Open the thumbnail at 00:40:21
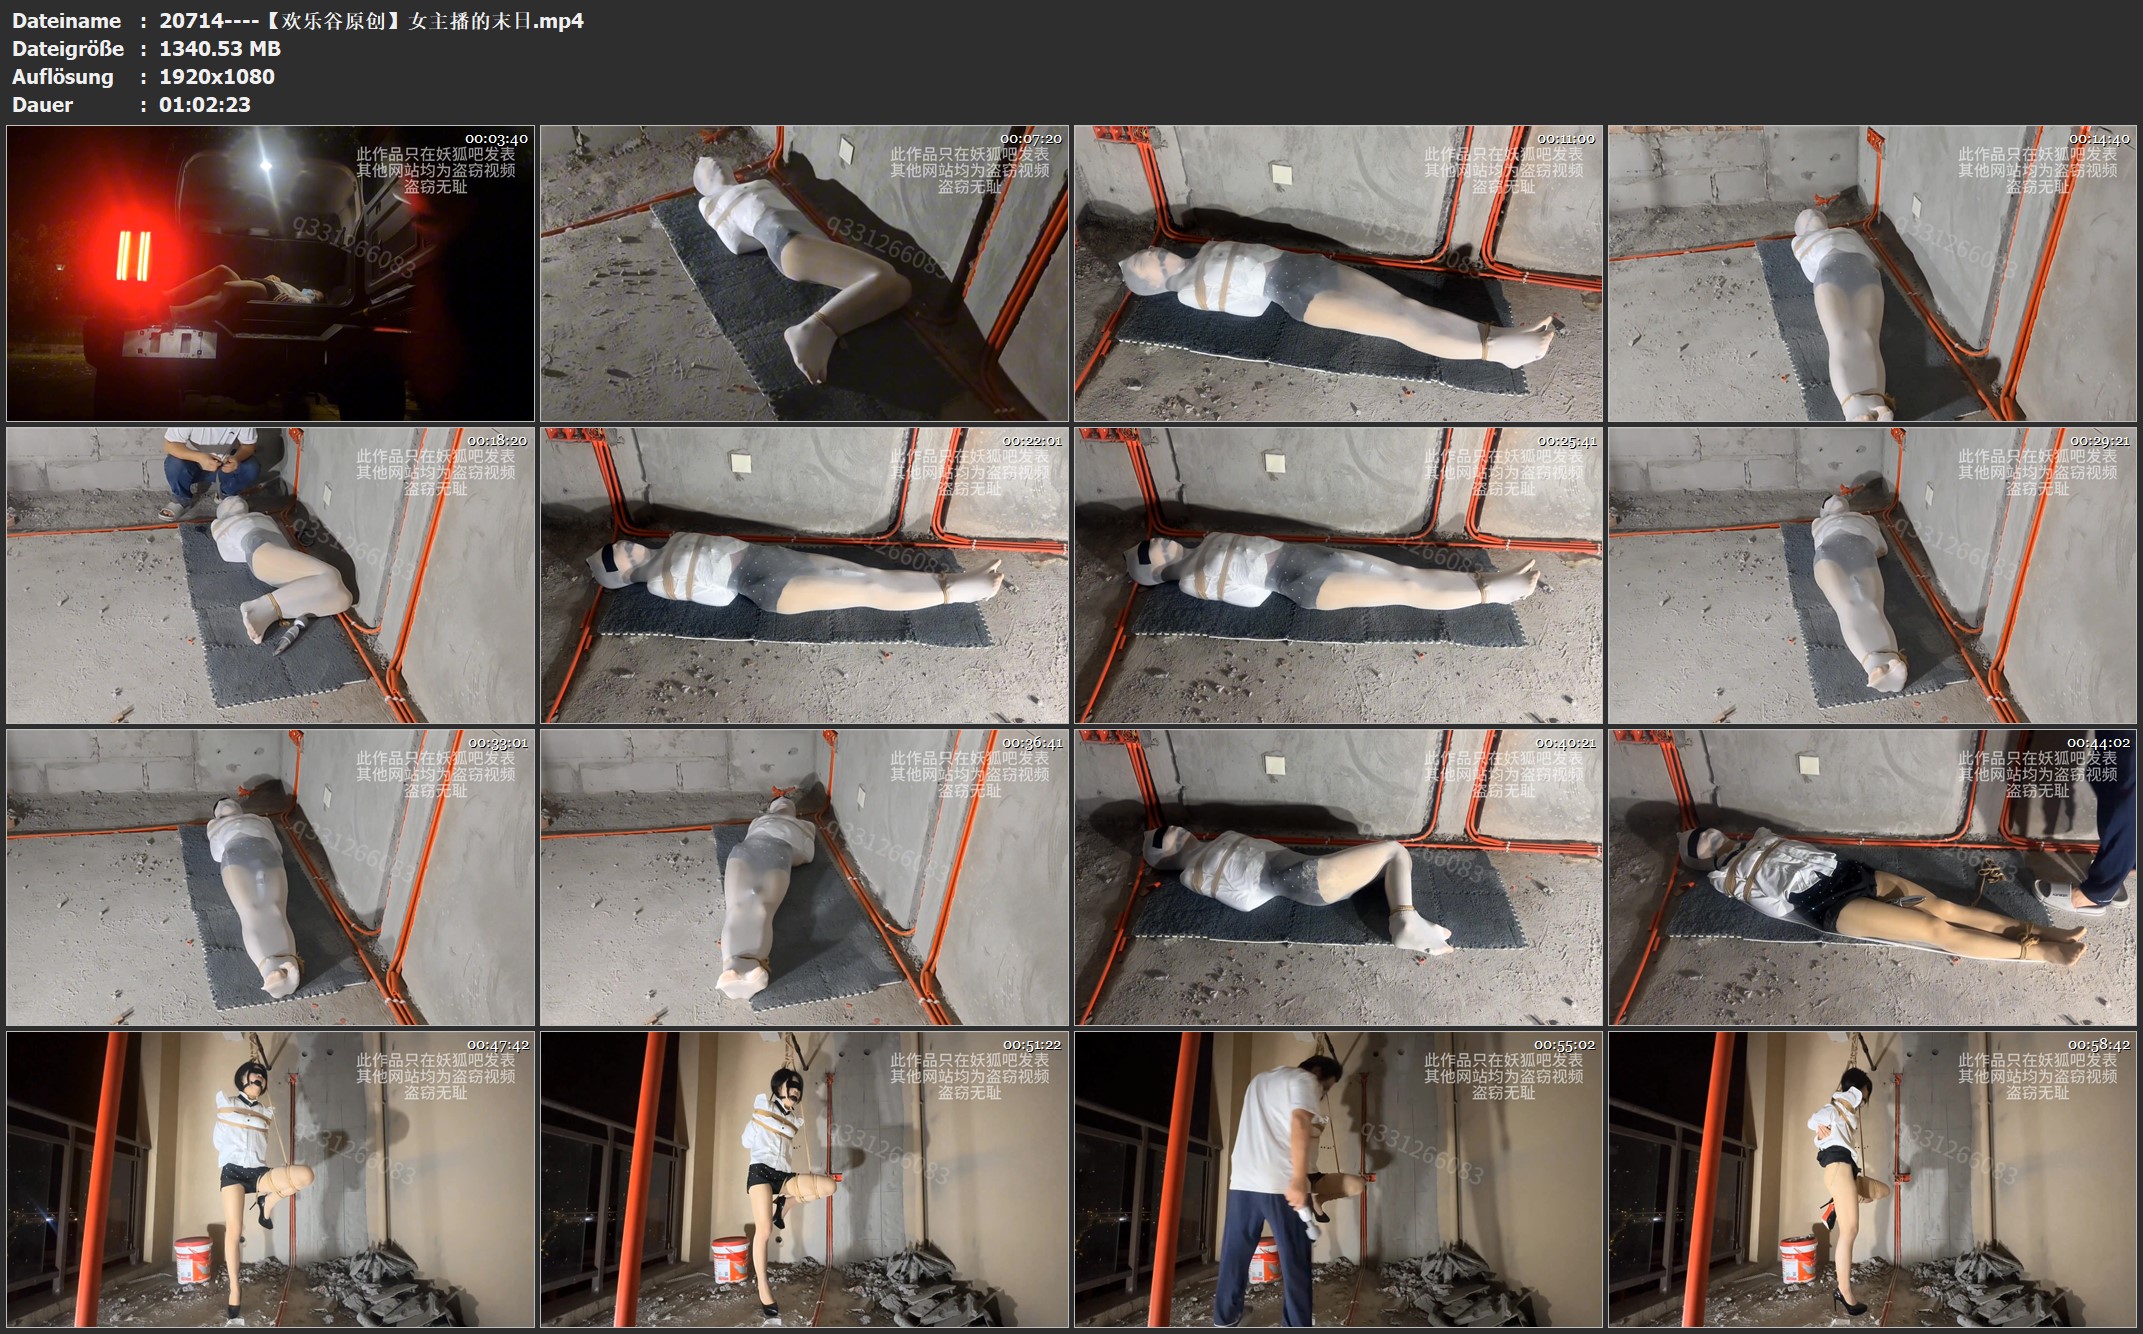This screenshot has width=2143, height=1334. [x=1338, y=877]
